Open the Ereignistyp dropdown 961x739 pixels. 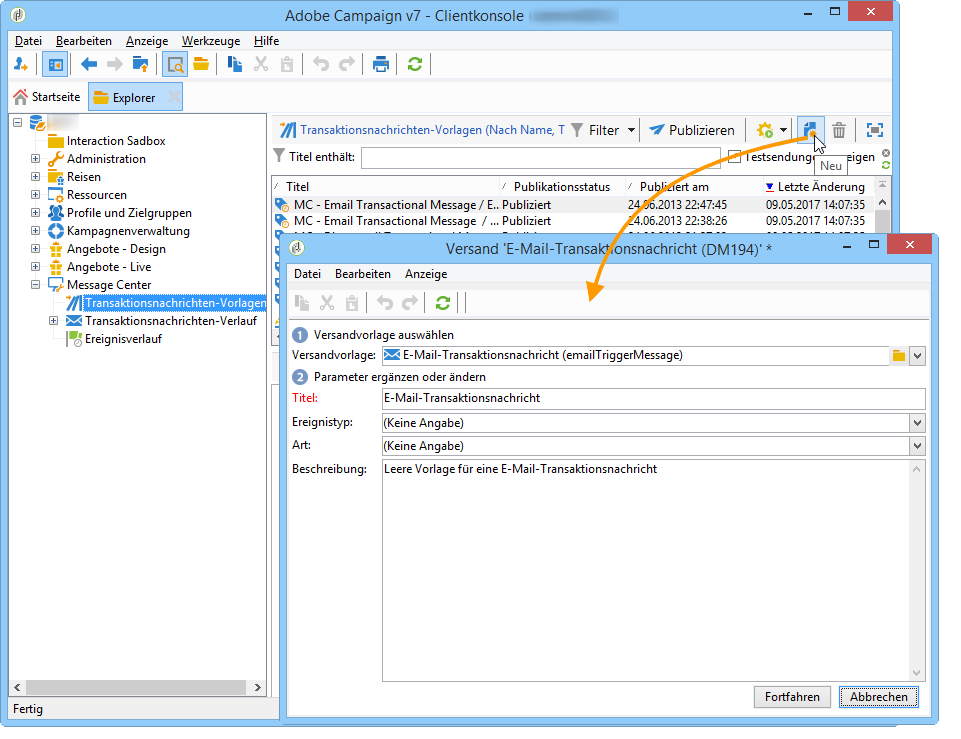click(917, 423)
